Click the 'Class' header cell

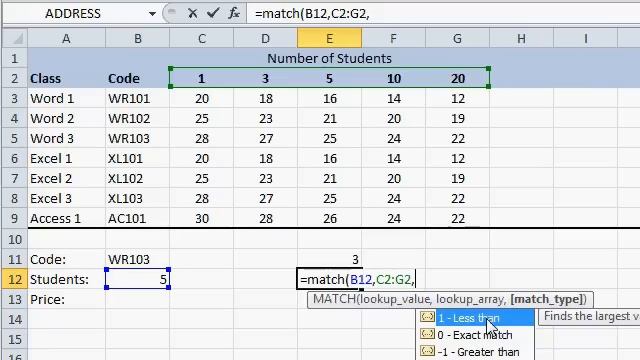[x=67, y=78]
